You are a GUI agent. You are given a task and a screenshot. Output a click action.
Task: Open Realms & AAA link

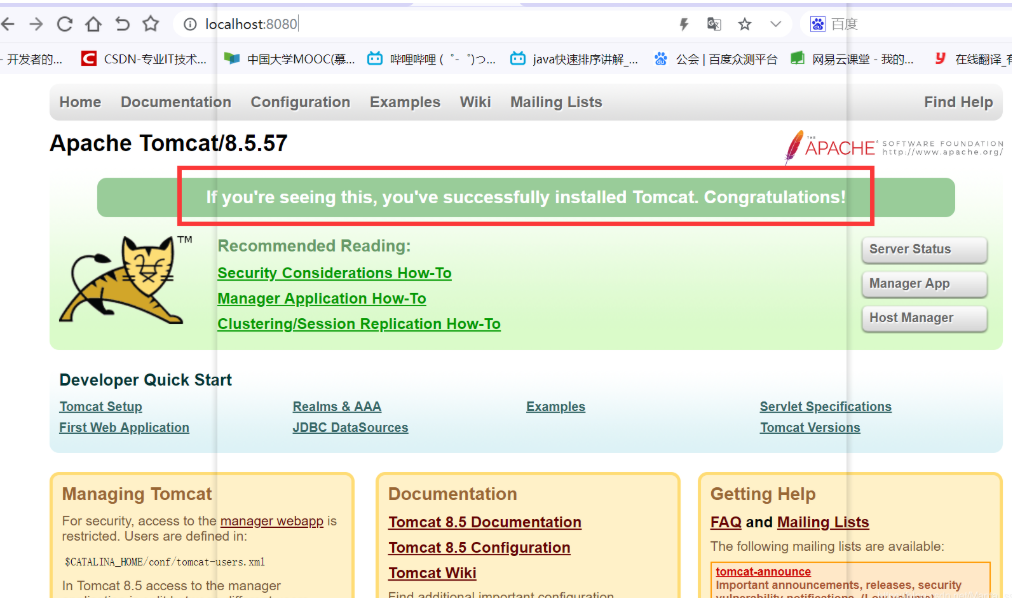(x=337, y=406)
